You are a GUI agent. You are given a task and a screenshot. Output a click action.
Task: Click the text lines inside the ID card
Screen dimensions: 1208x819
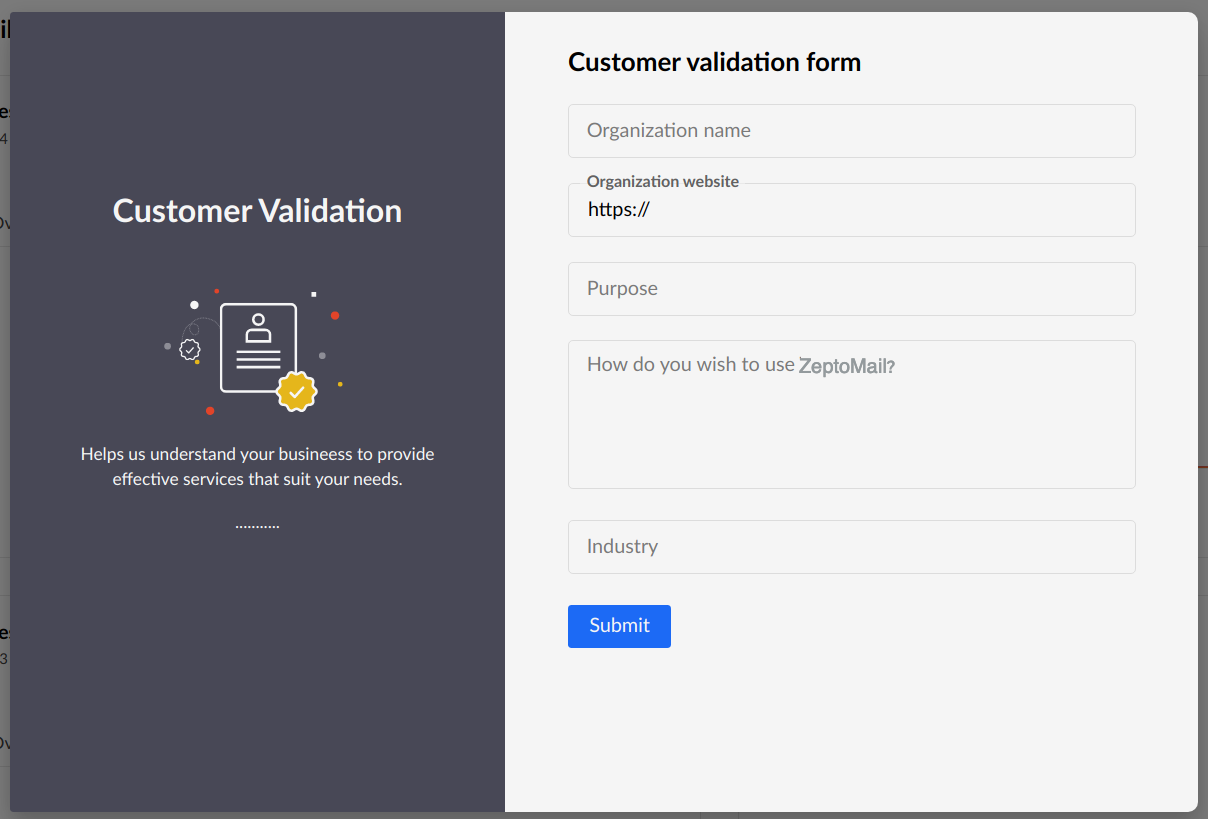pyautogui.click(x=258, y=359)
